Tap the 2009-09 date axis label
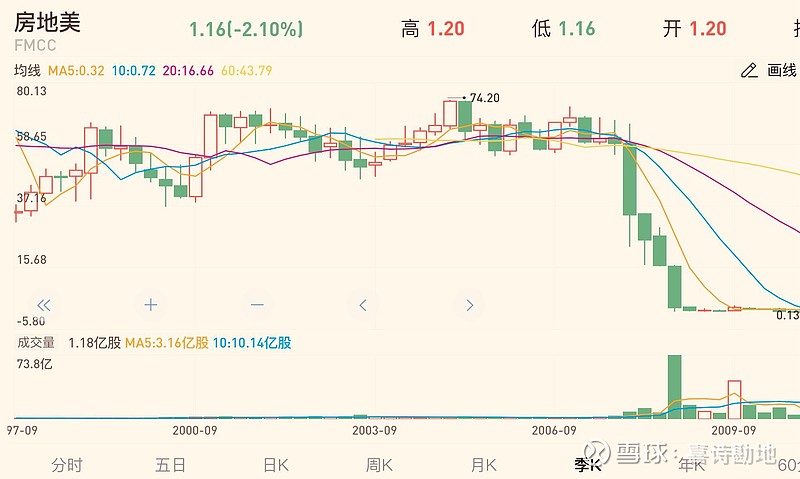The width and height of the screenshot is (800, 479). pos(734,431)
